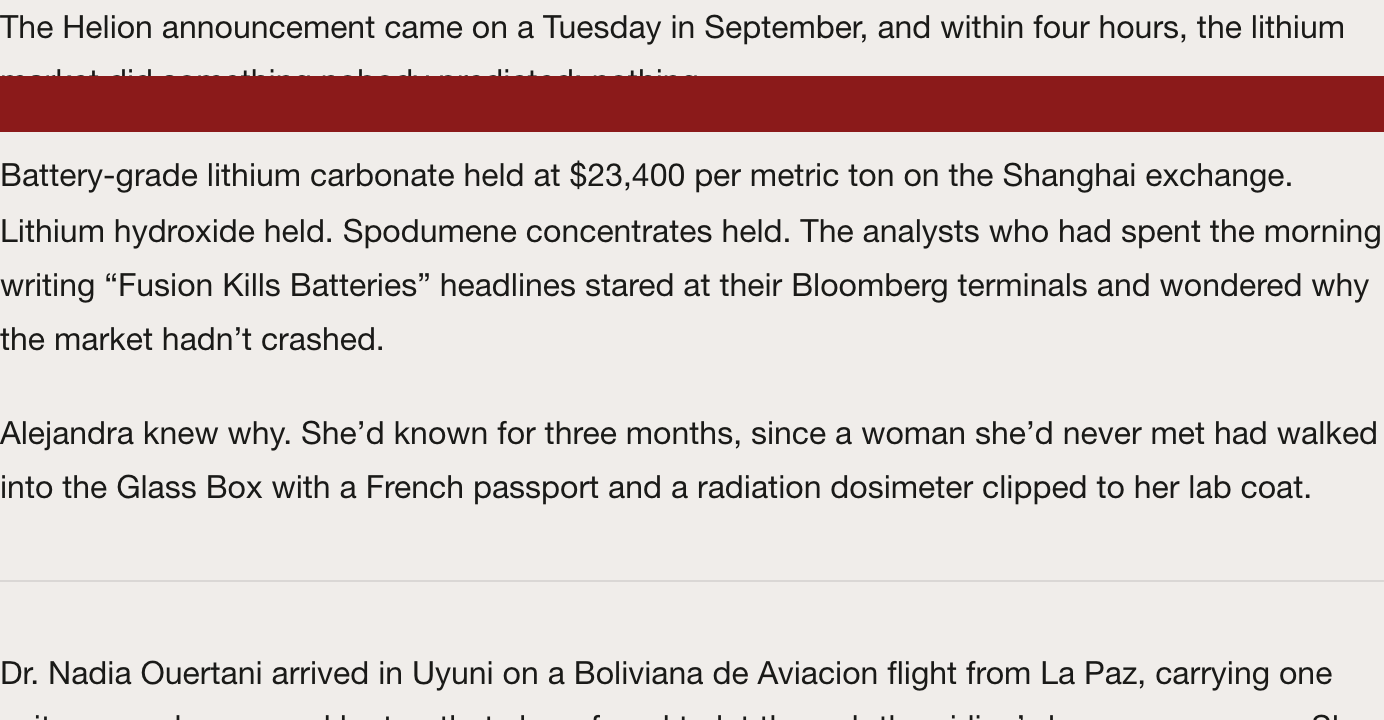The image size is (1384, 720).
Task: Click the word "Bloomberg" in the paragraph
Action: 869,286
